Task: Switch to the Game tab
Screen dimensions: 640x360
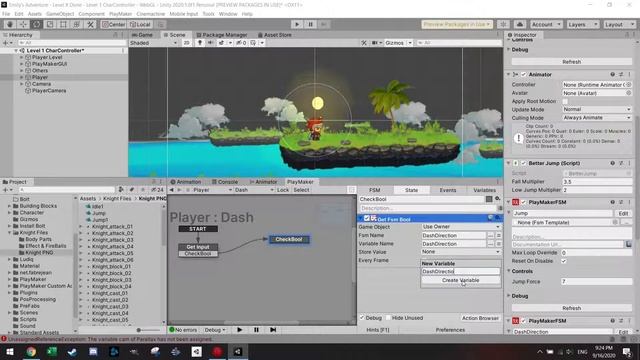Action: [143, 35]
